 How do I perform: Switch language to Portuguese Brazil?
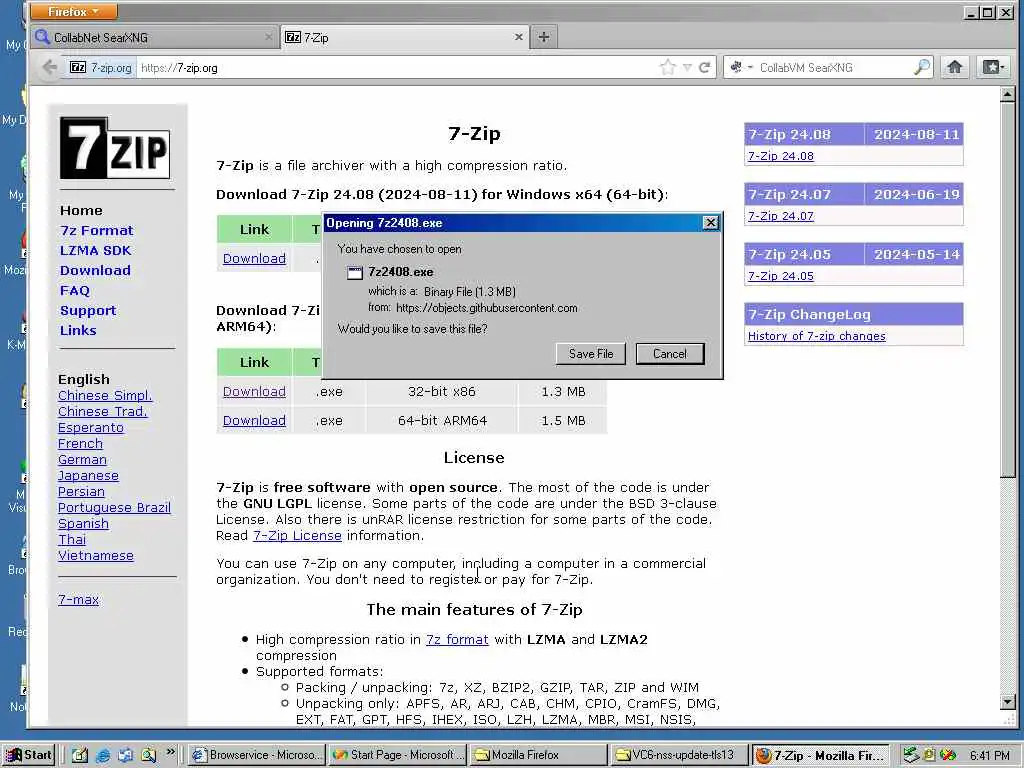pyautogui.click(x=114, y=507)
